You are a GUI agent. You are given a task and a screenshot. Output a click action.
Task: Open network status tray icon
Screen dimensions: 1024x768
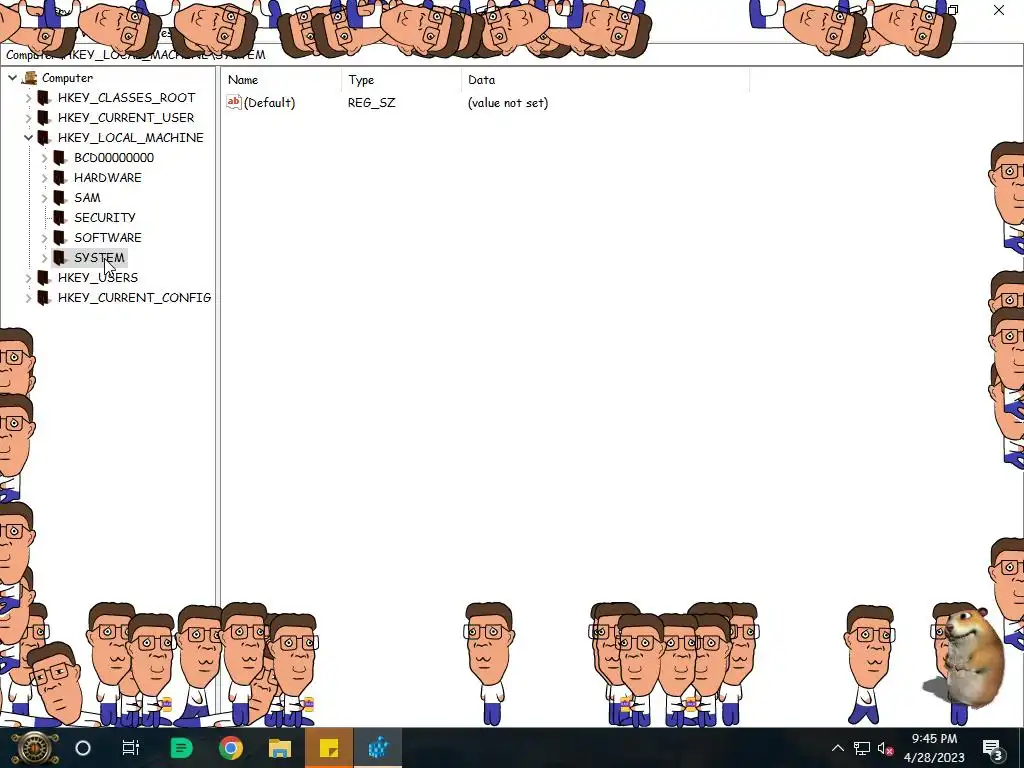pos(861,748)
